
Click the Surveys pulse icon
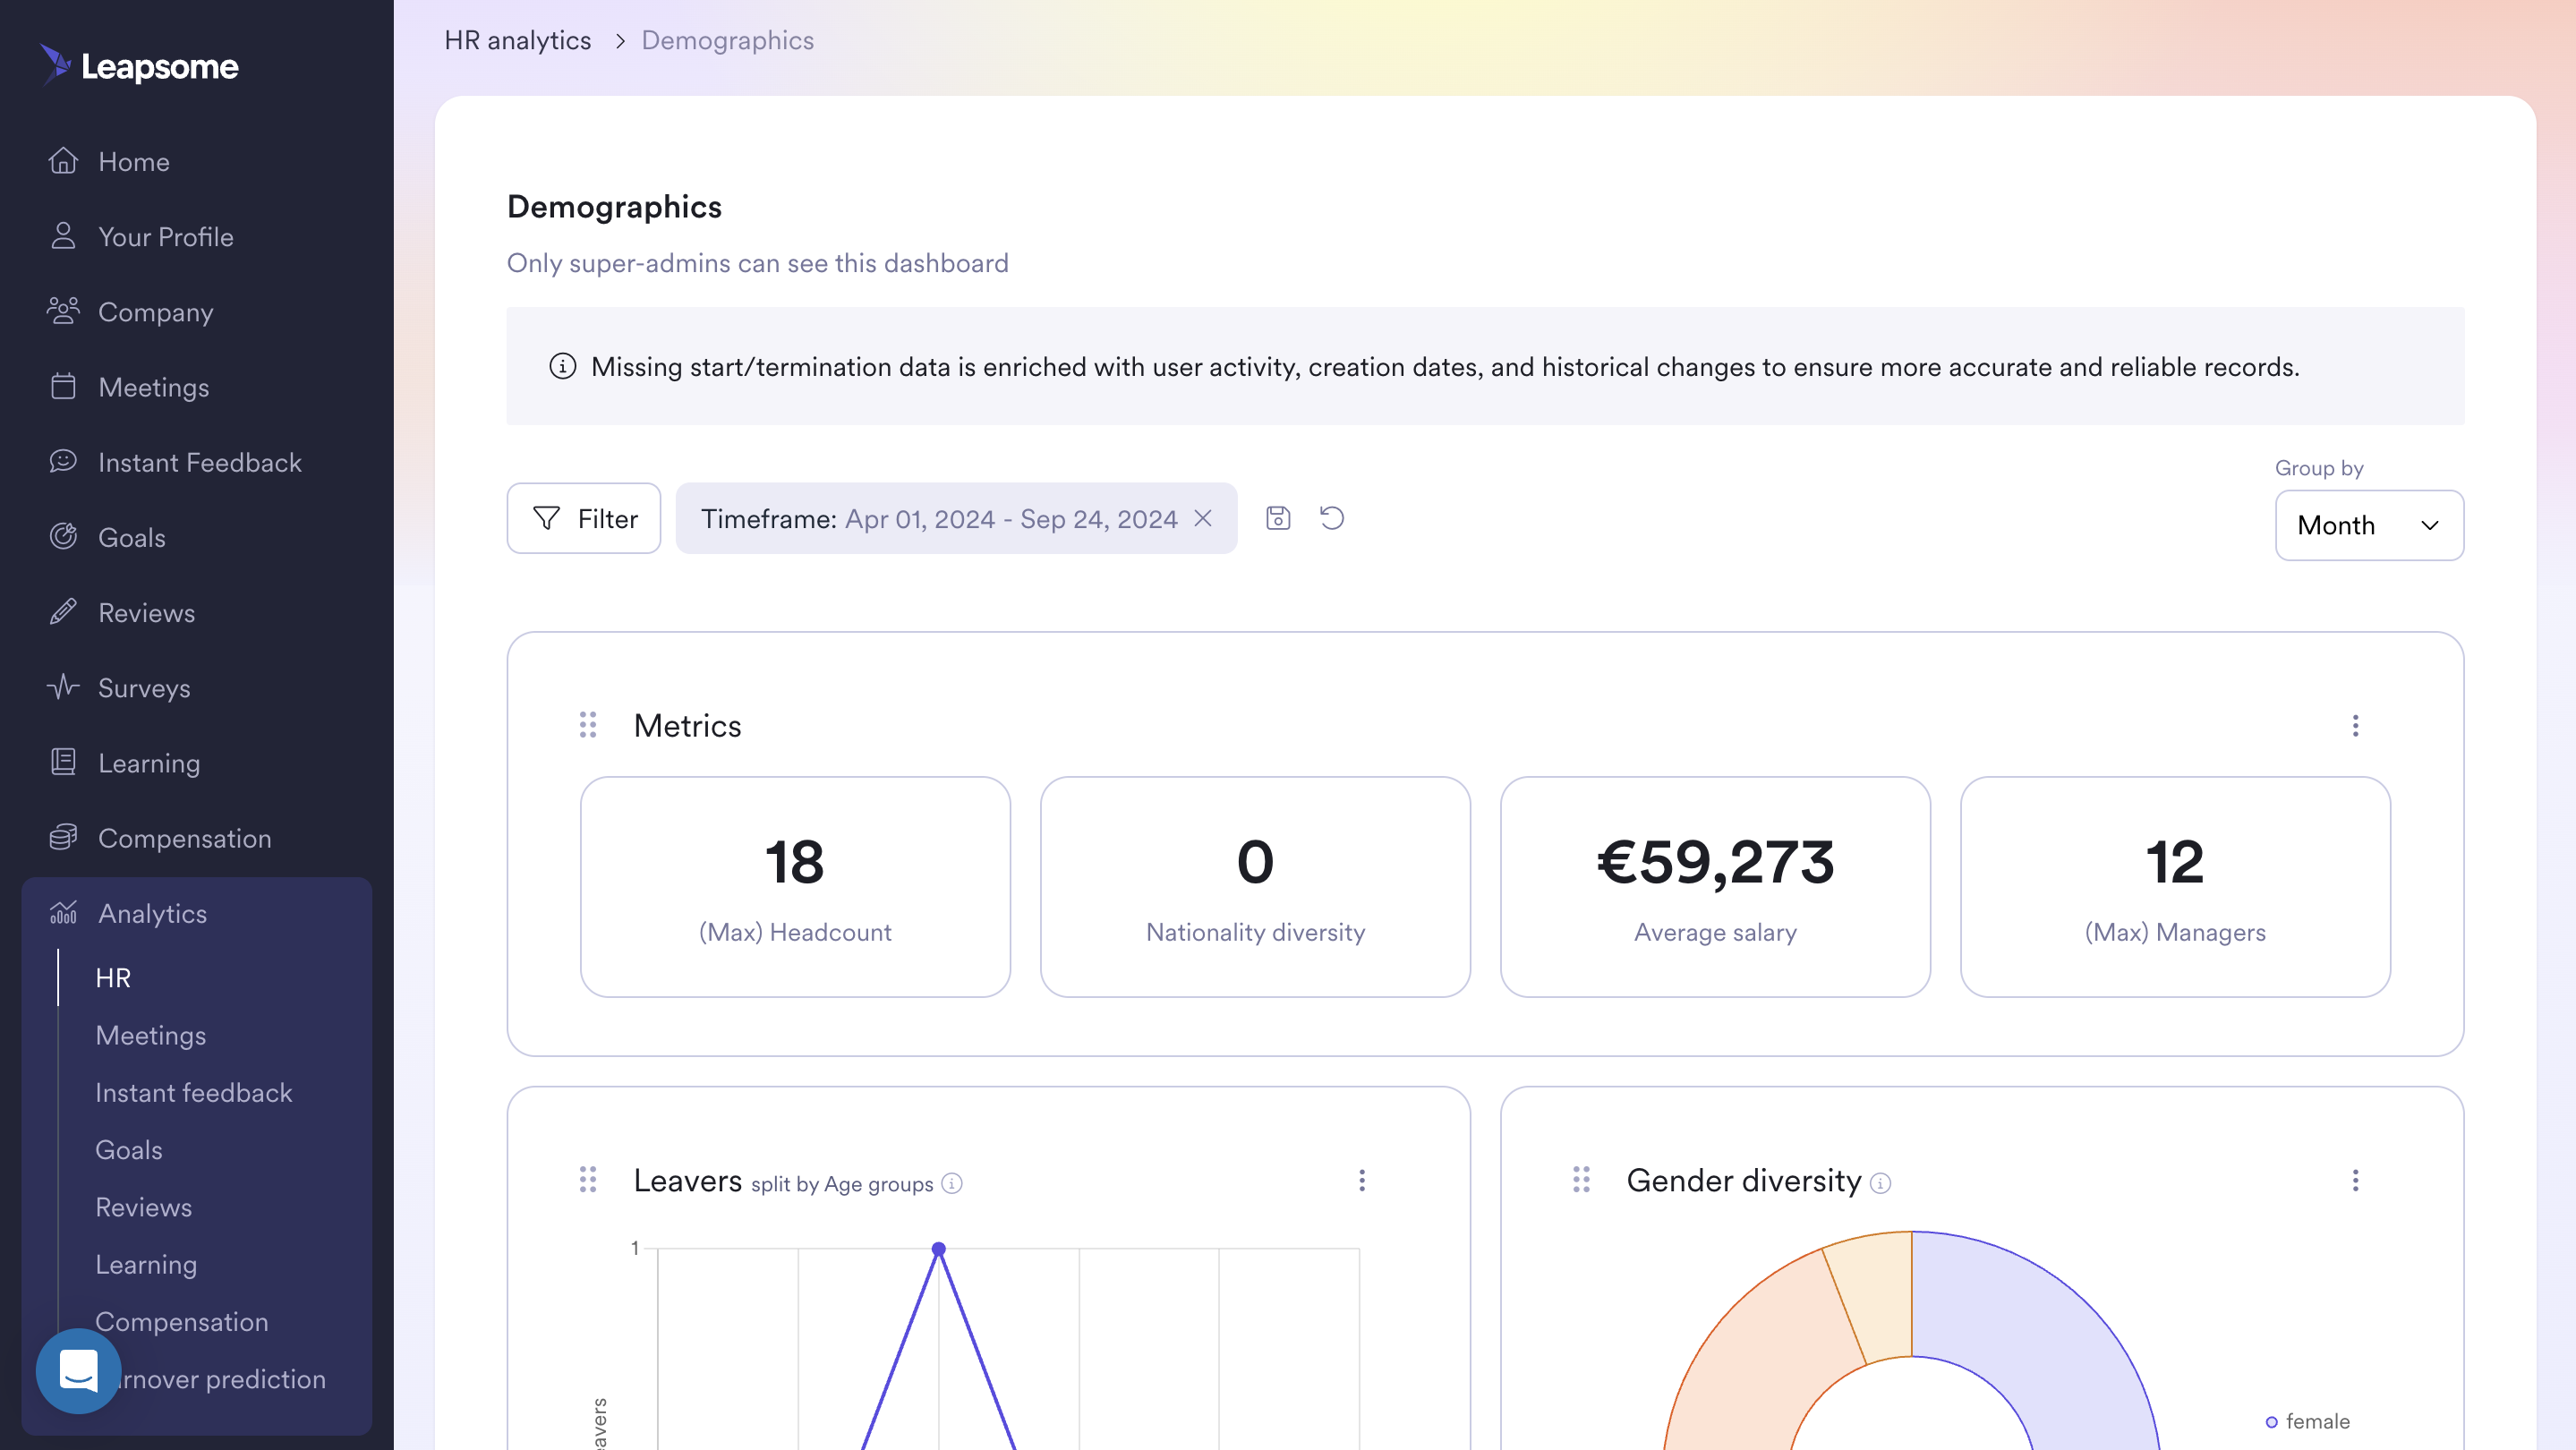click(x=63, y=687)
